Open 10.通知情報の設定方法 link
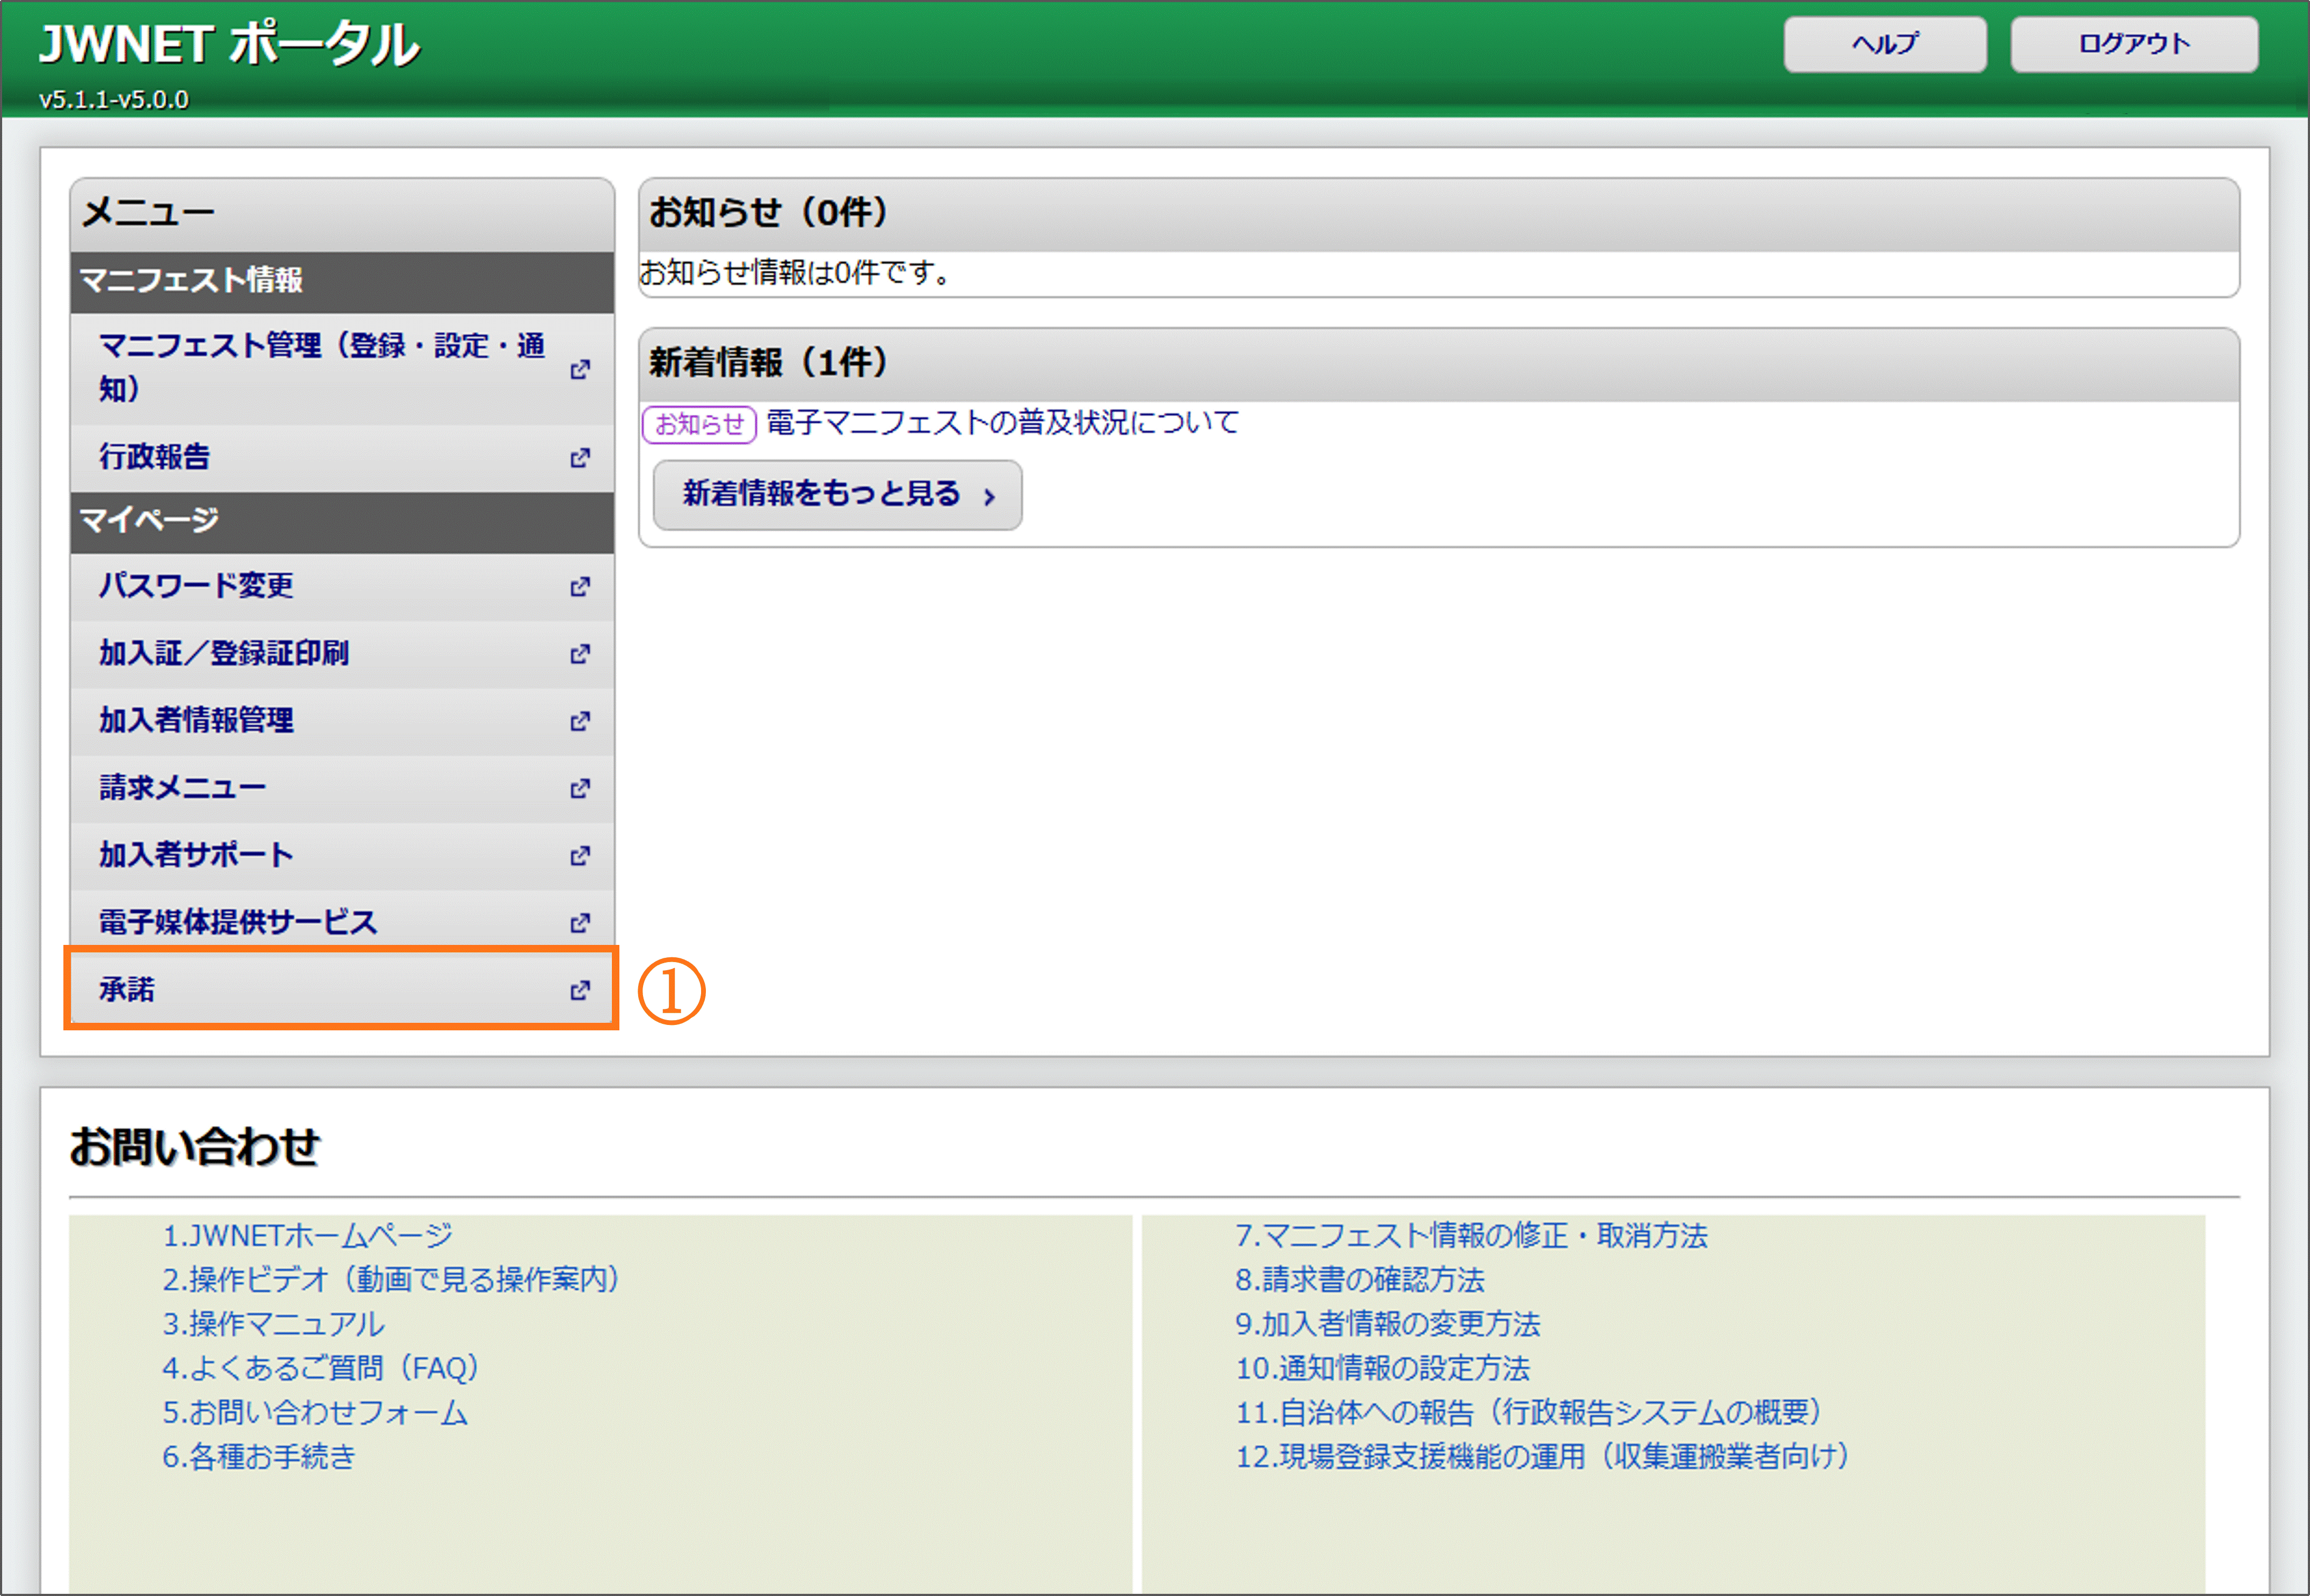 click(1382, 1368)
